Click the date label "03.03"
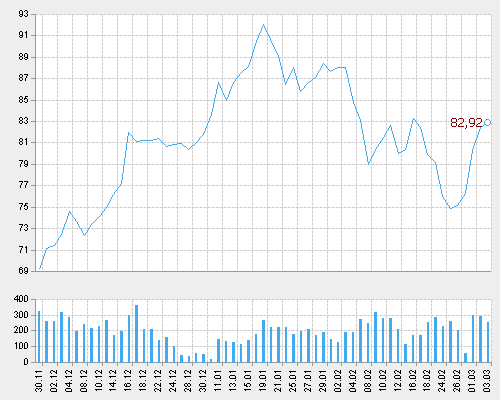 487,380
